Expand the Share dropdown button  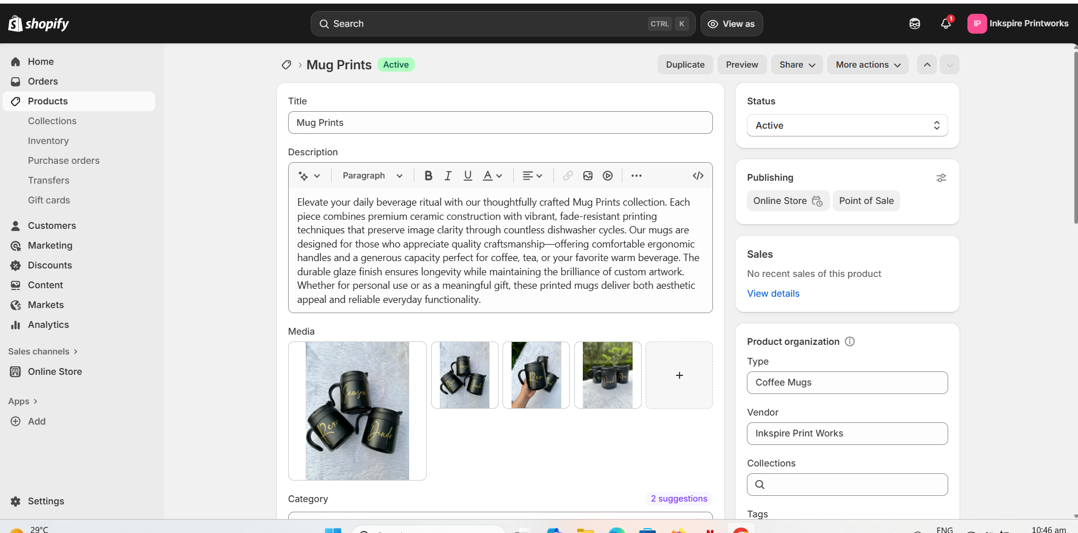point(797,65)
